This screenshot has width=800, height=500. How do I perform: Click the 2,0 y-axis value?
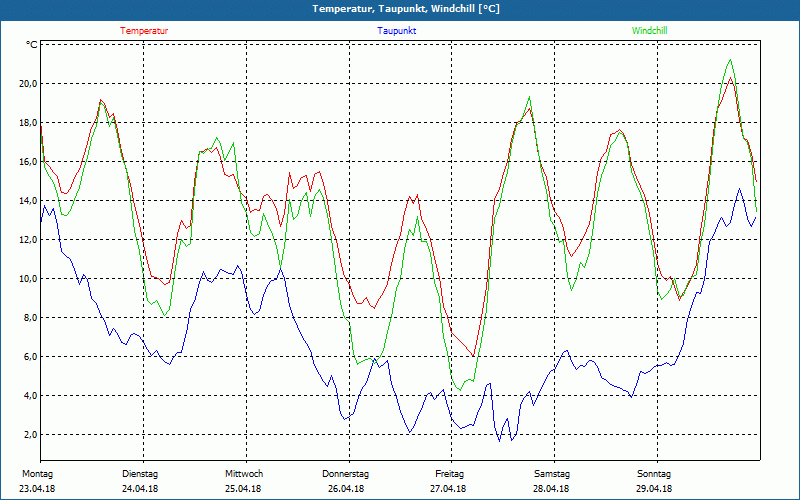pos(31,435)
